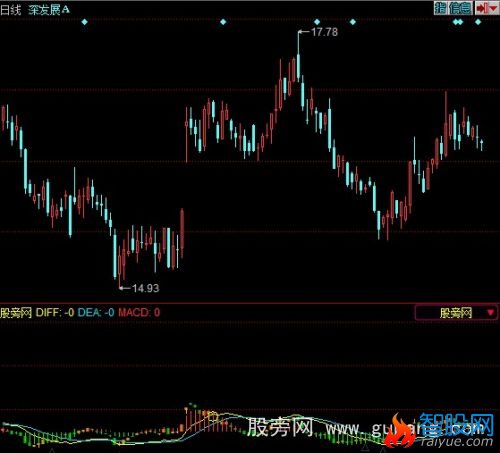This screenshot has height=453, width=500.
Task: Click the second cyan diamond marker from left
Action: [223, 22]
